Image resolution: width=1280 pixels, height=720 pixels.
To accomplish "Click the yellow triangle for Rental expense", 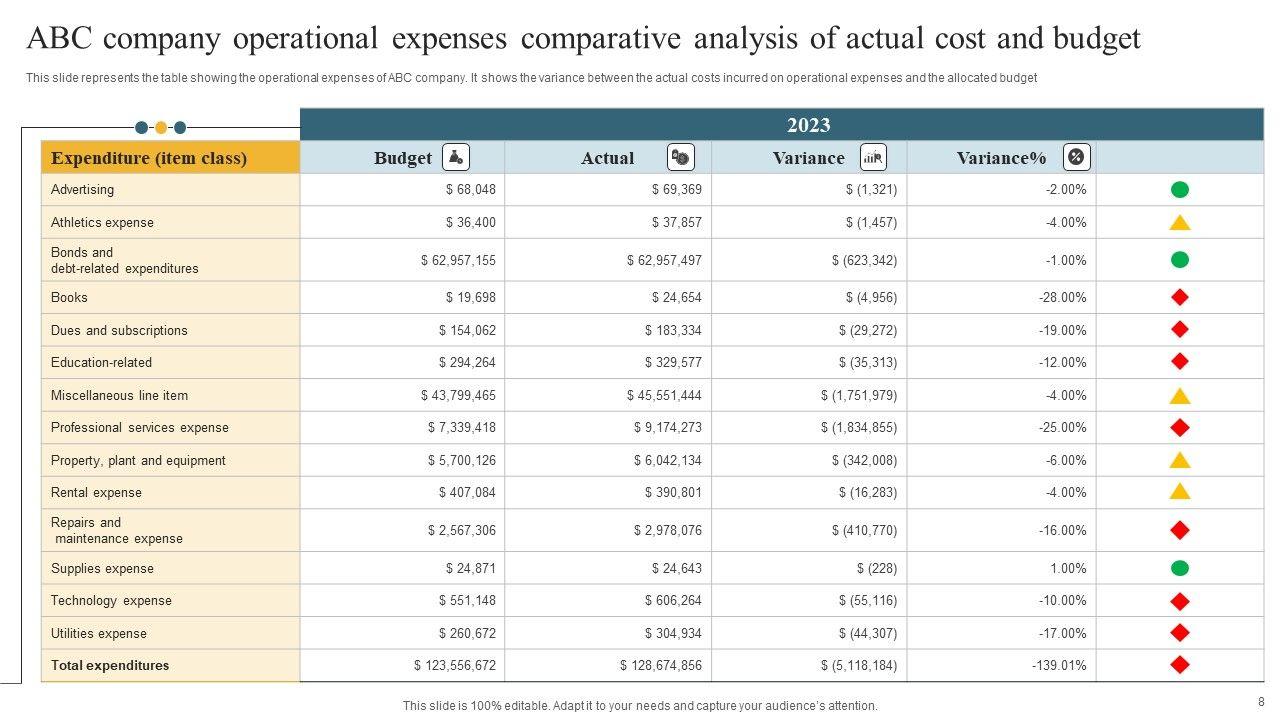I will point(1180,492).
